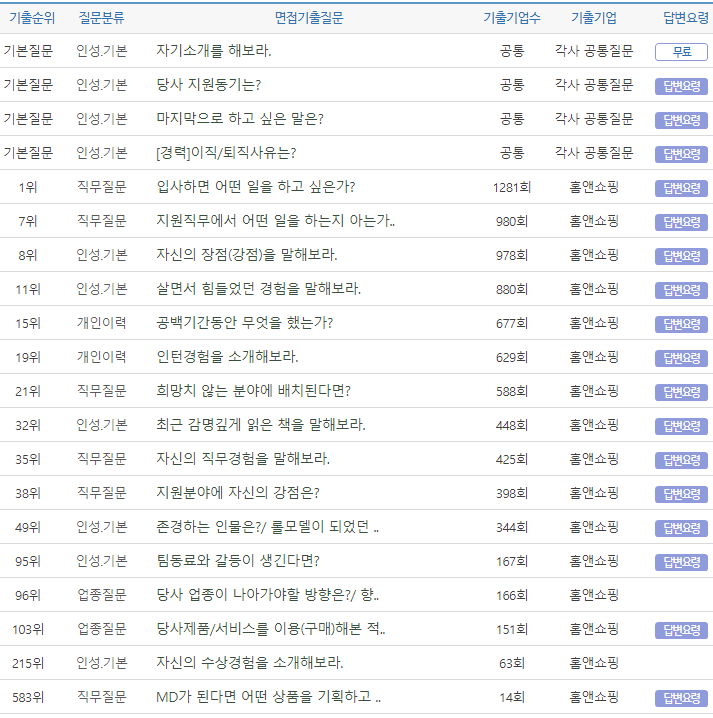Image resolution: width=713 pixels, height=718 pixels.
Task: Click question 지원분야에 자신의 강점은?
Action: 238,493
